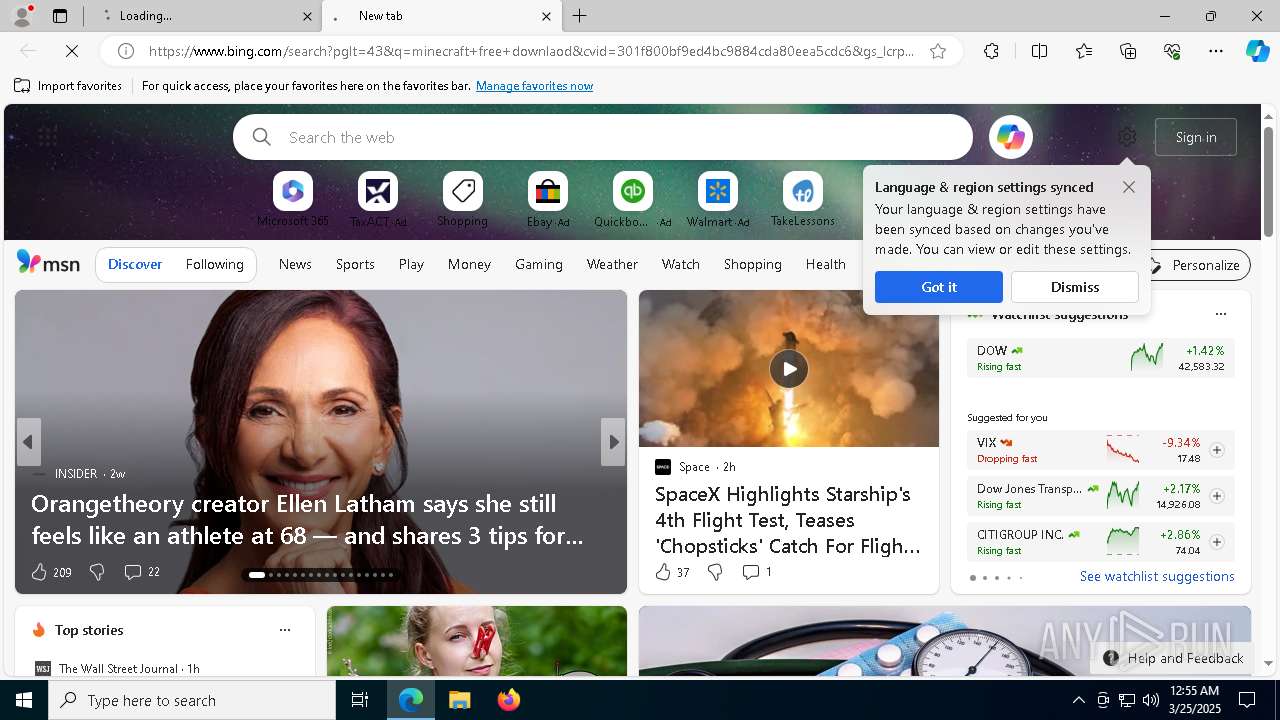This screenshot has height=720, width=1280.
Task: Open the Play section
Action: [411, 264]
